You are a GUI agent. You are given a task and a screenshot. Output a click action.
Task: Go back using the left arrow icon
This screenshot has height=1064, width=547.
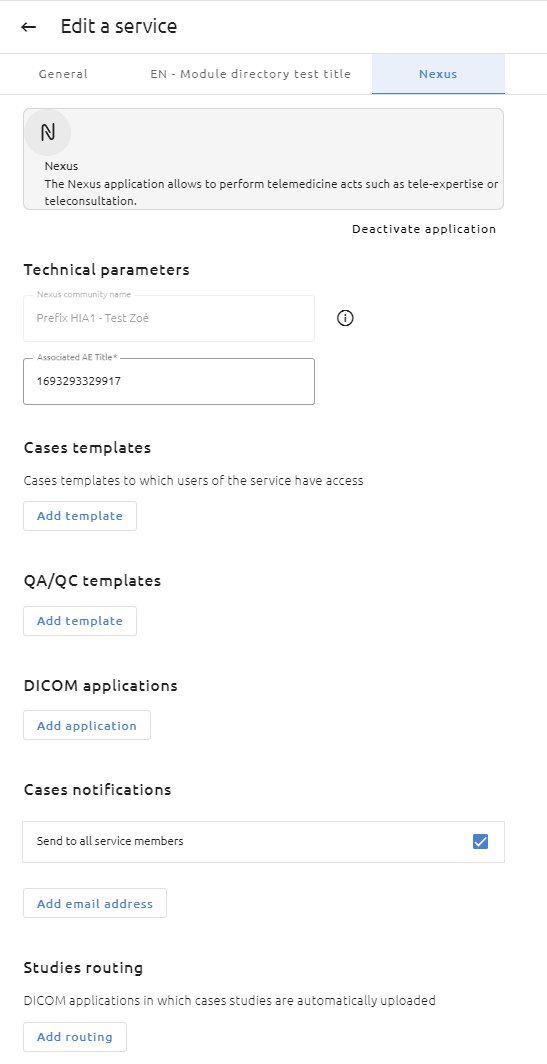tap(29, 27)
